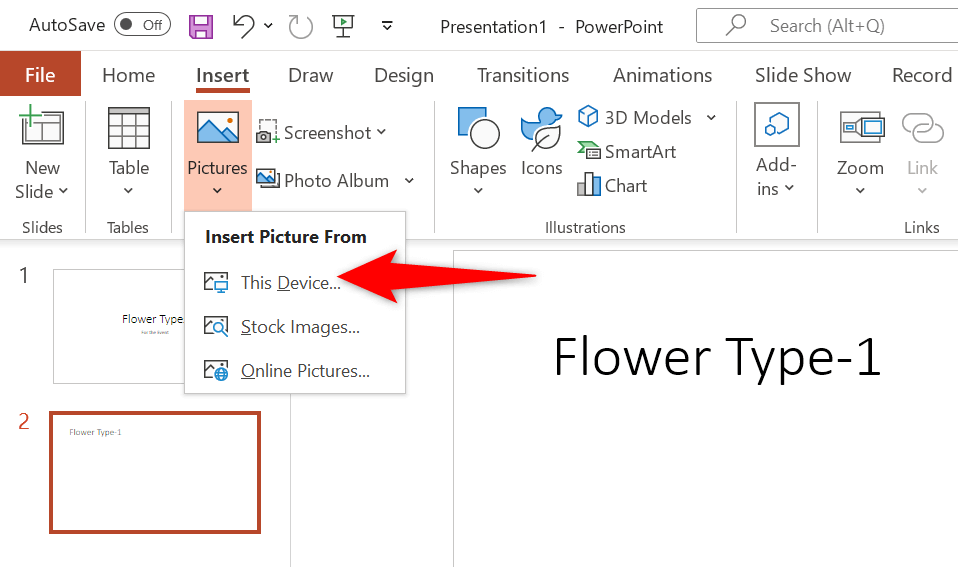Click Start From Beginning presentation icon

(x=344, y=26)
